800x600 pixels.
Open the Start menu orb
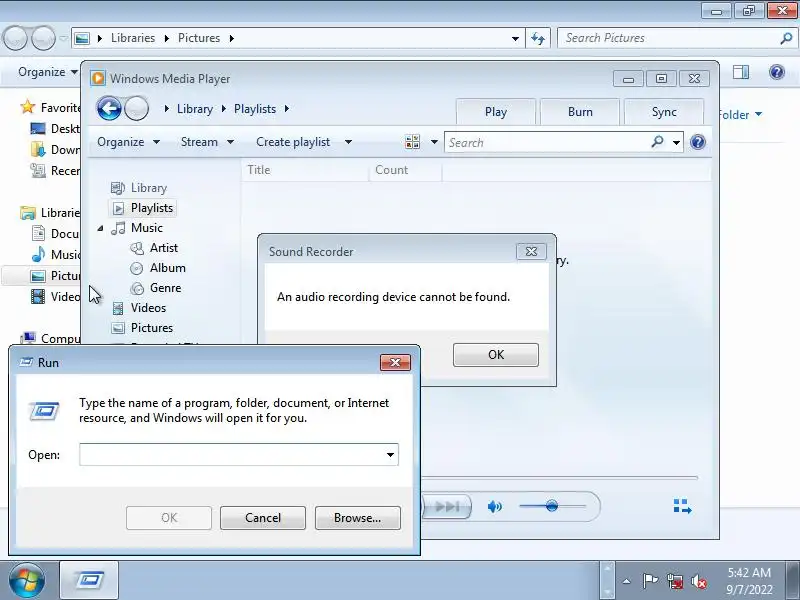[x=26, y=580]
